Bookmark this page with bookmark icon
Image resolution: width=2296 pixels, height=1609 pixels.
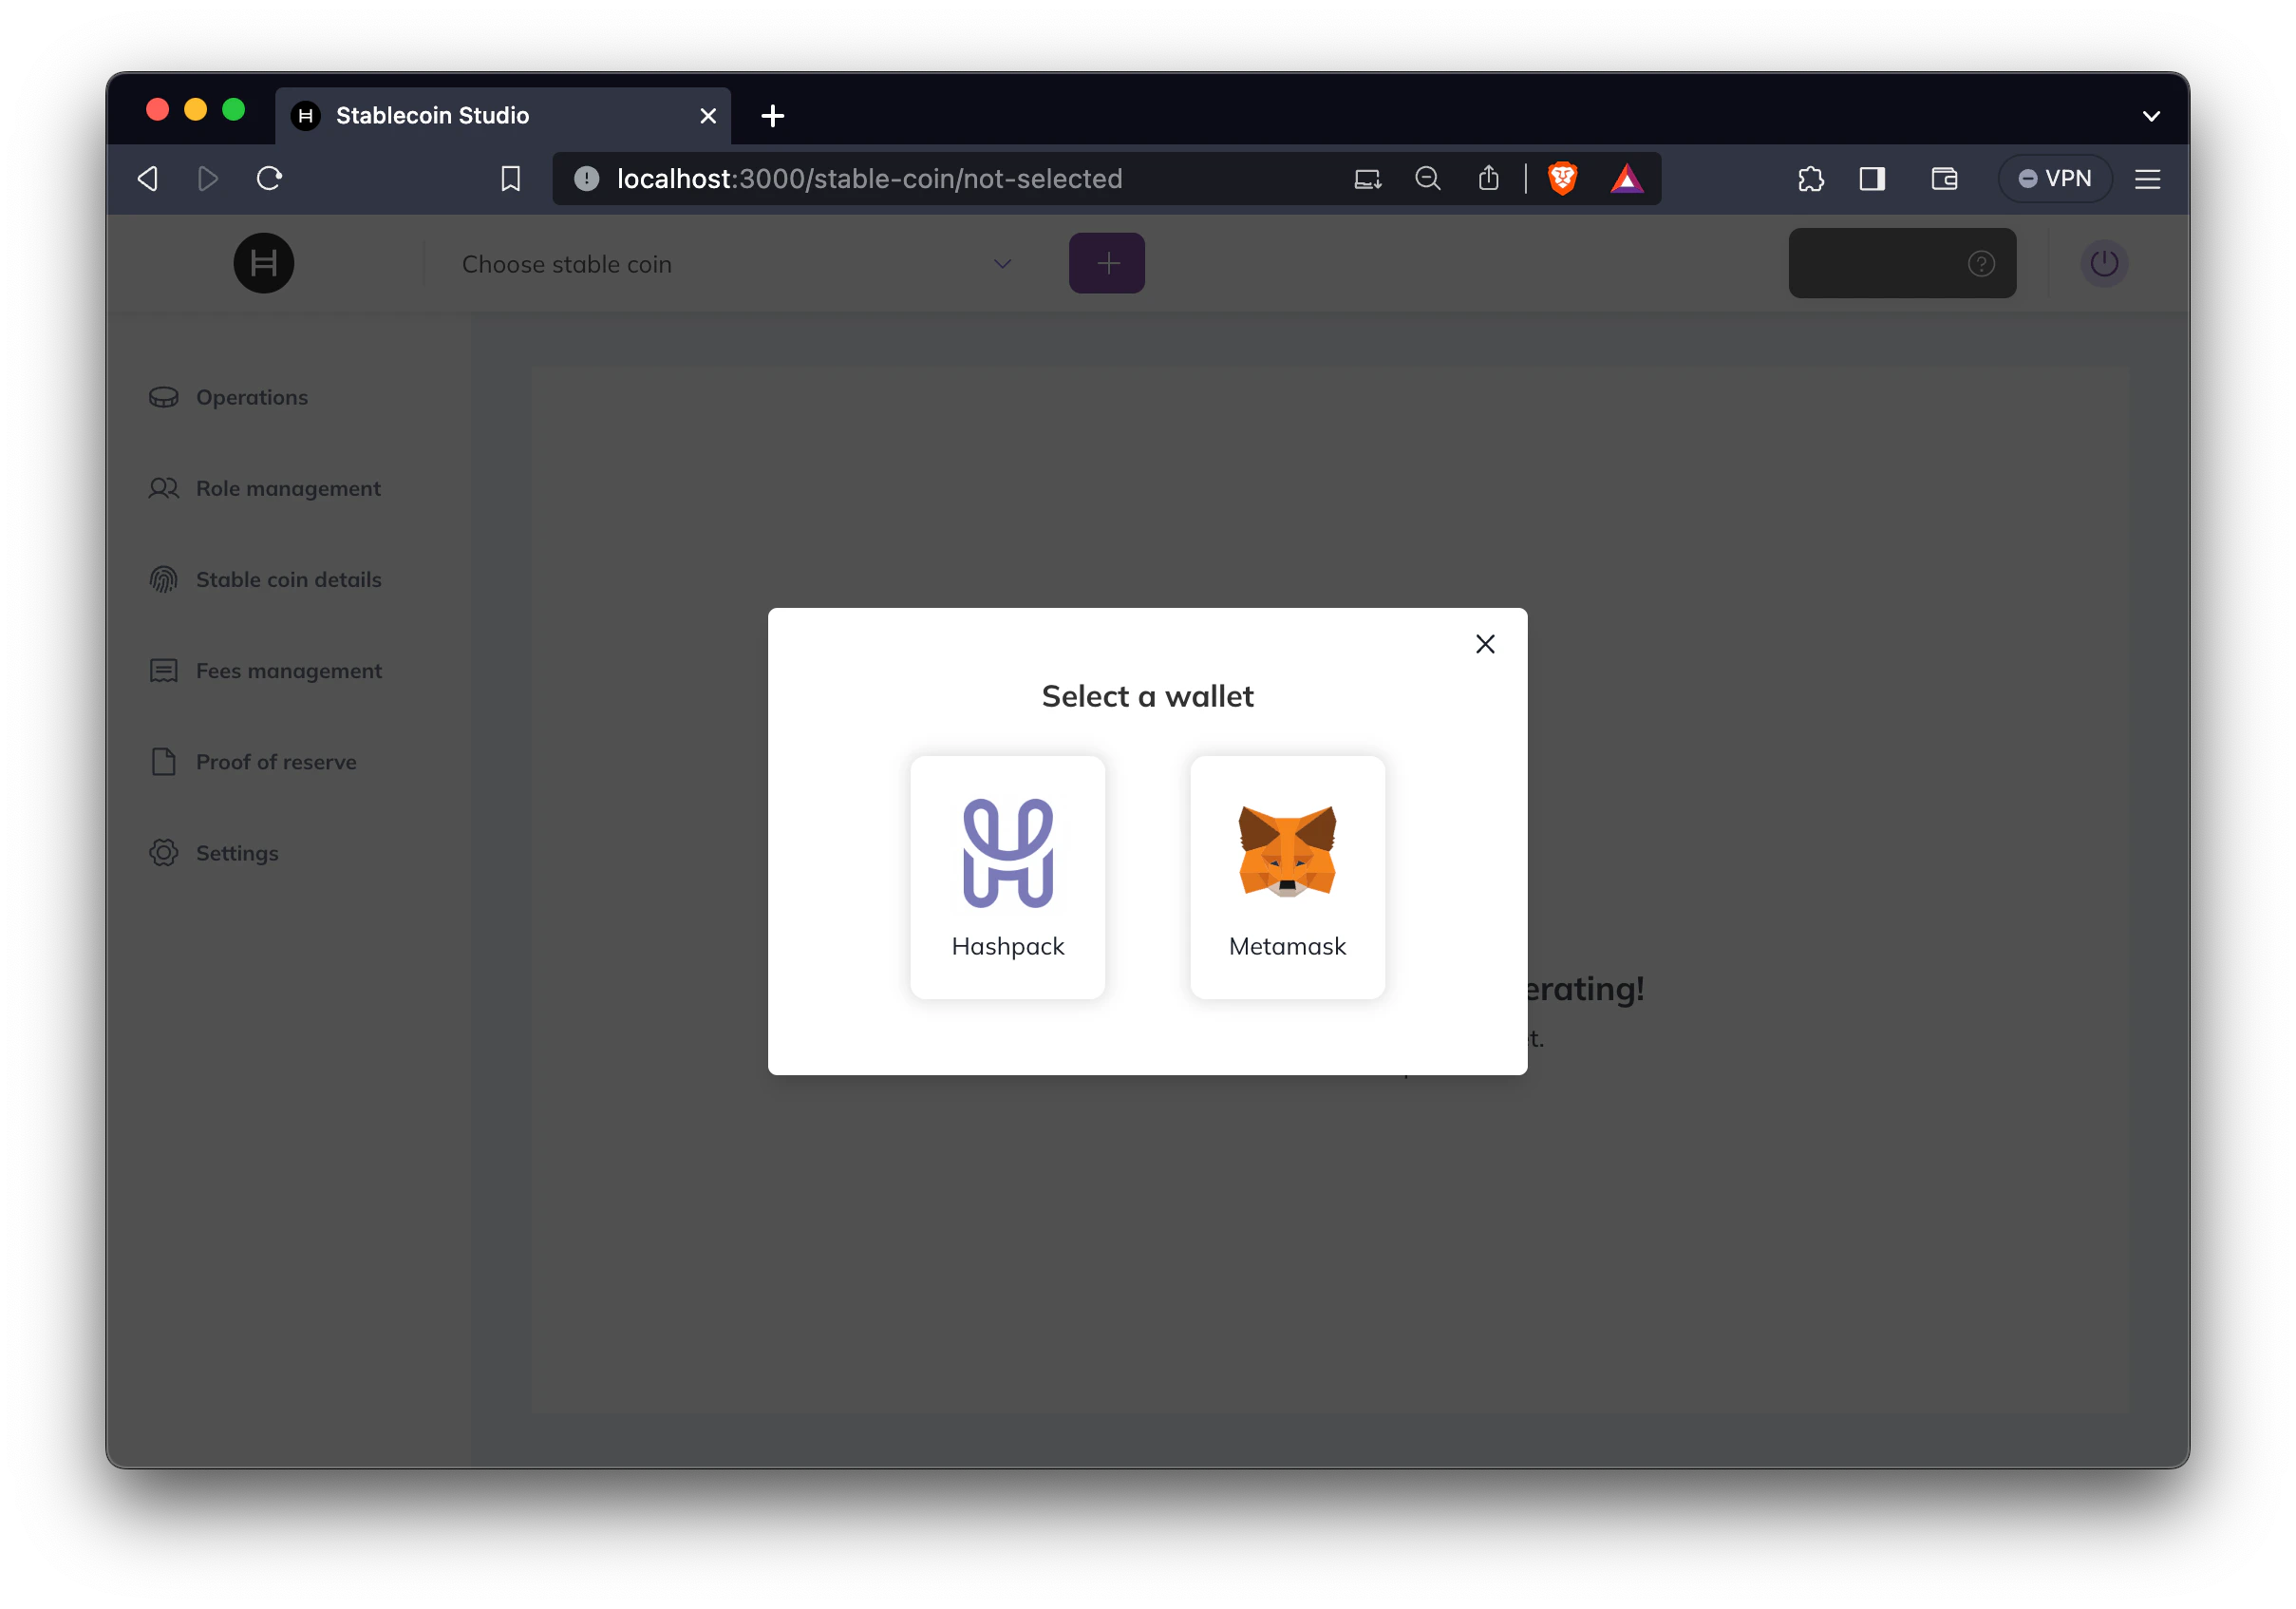[510, 179]
